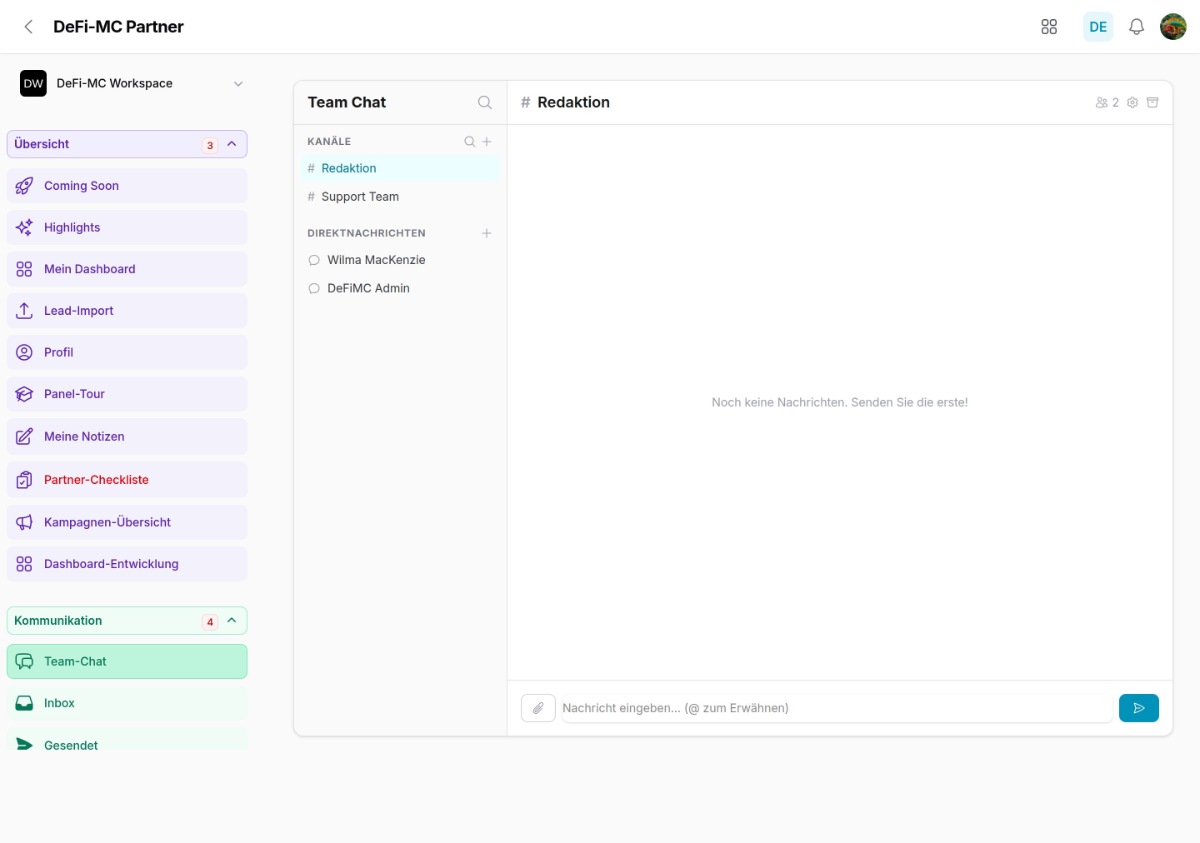The image size is (1200, 843).
Task: Open Kampagnen-Übersicht
Action: 127,522
